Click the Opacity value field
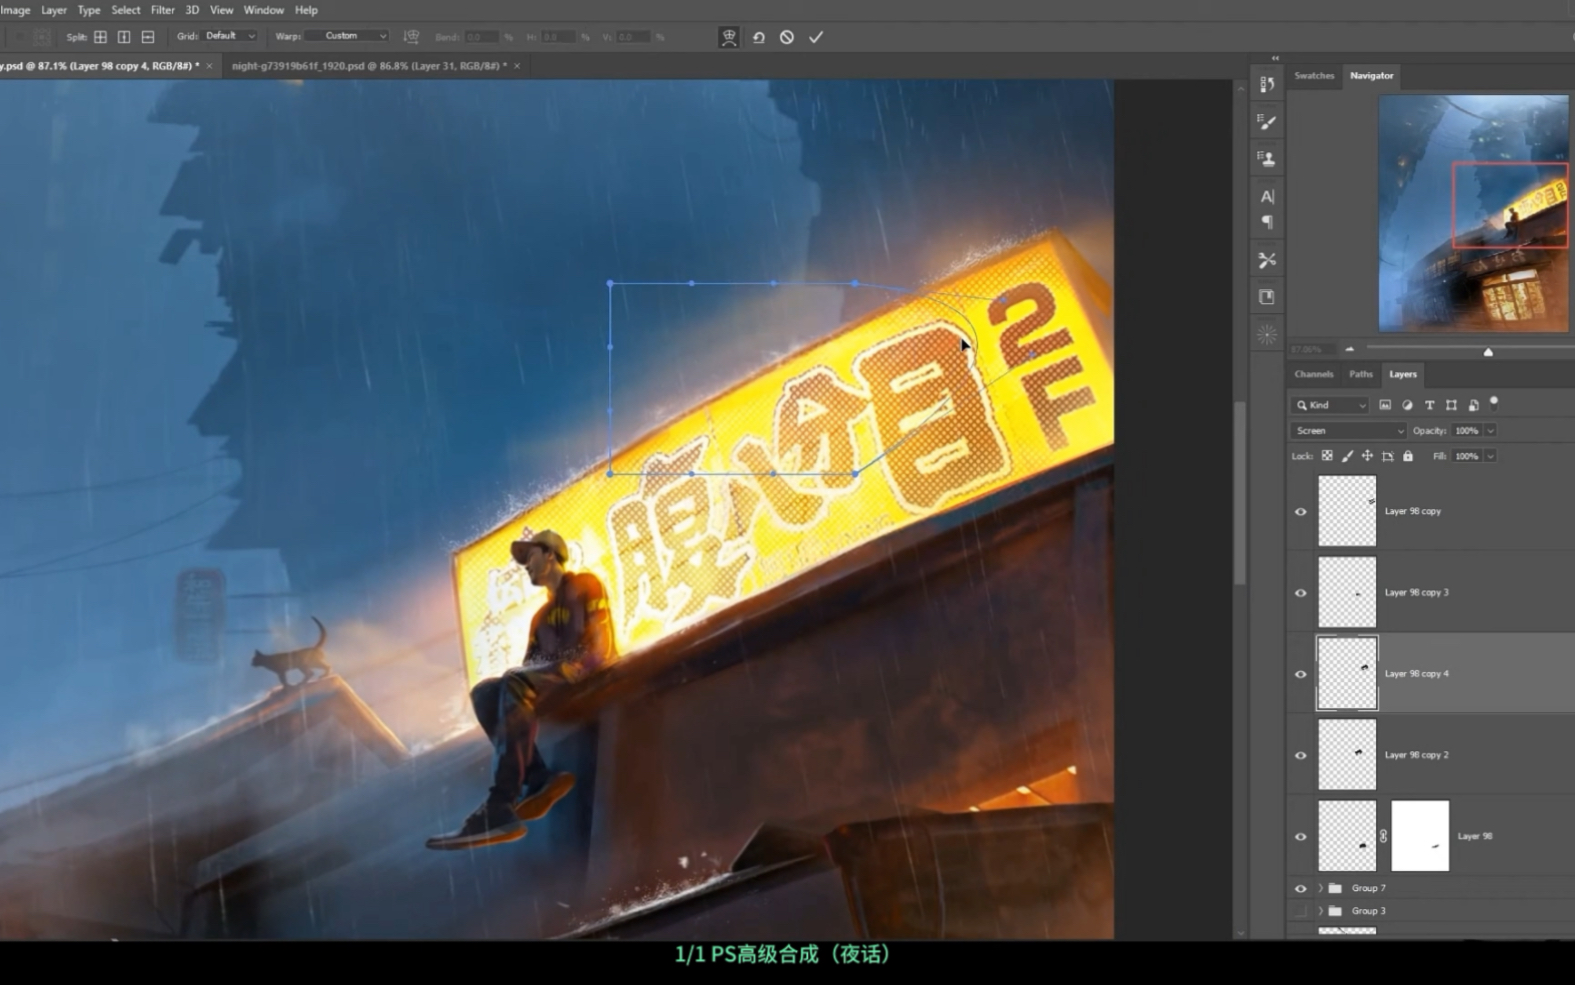This screenshot has width=1575, height=985. pos(1467,431)
